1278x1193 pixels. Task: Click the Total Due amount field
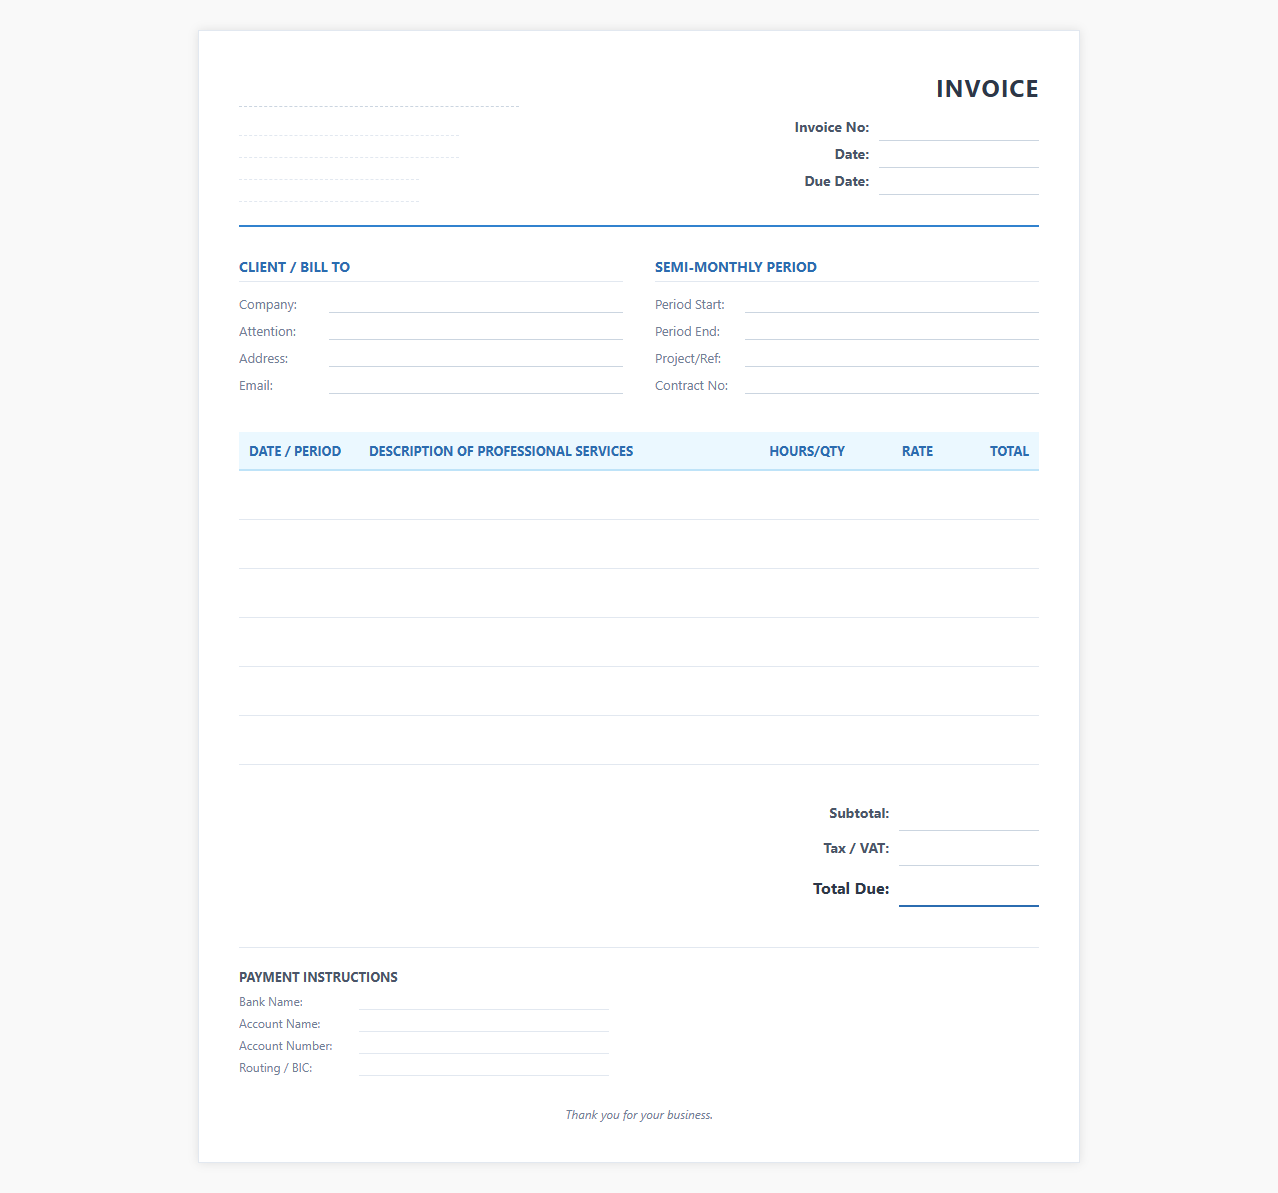968,889
